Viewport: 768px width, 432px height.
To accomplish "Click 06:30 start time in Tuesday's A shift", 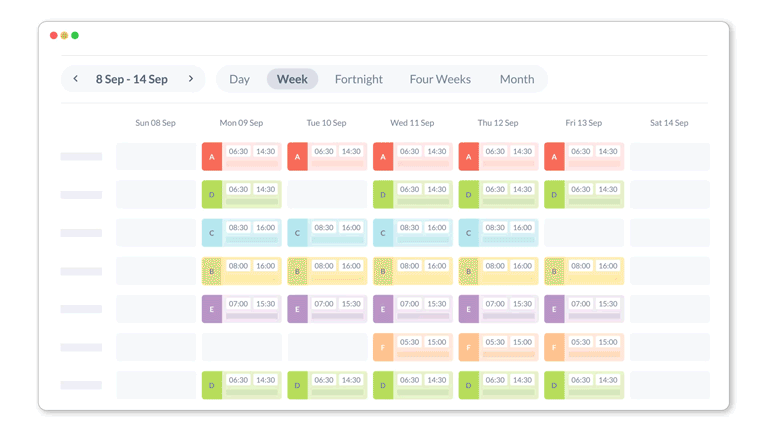I will pyautogui.click(x=324, y=152).
